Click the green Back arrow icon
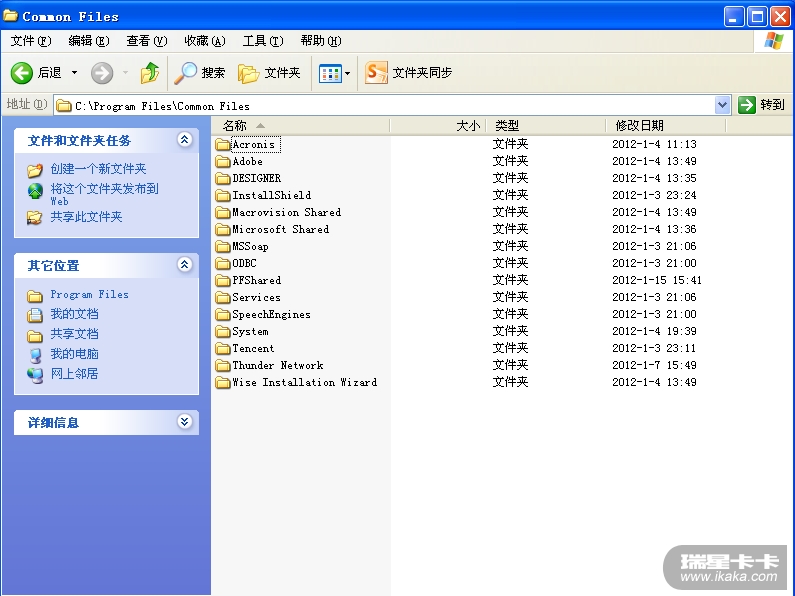This screenshot has height=596, width=795. coord(22,73)
